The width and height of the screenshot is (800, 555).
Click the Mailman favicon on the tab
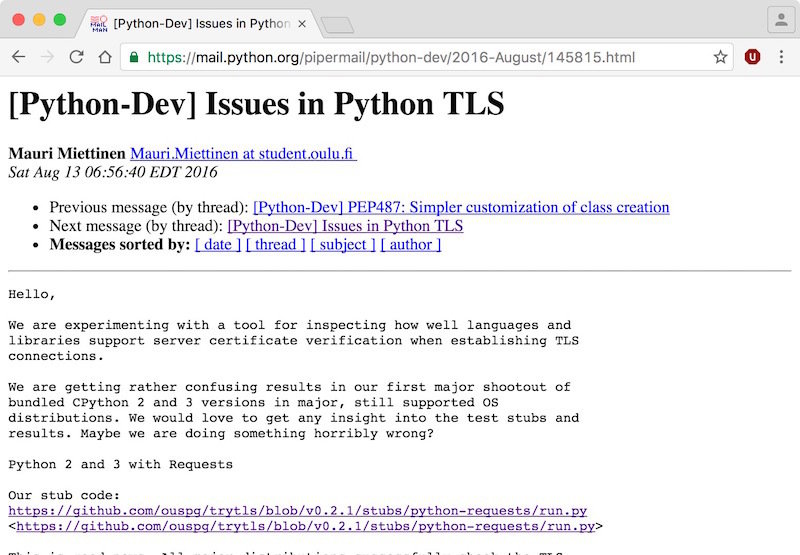(x=99, y=23)
